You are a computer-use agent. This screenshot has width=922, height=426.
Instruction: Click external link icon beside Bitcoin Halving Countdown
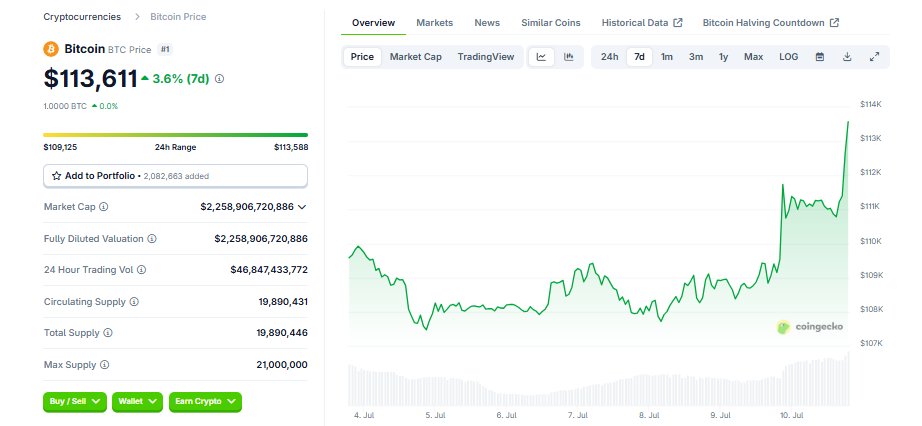pyautogui.click(x=834, y=23)
